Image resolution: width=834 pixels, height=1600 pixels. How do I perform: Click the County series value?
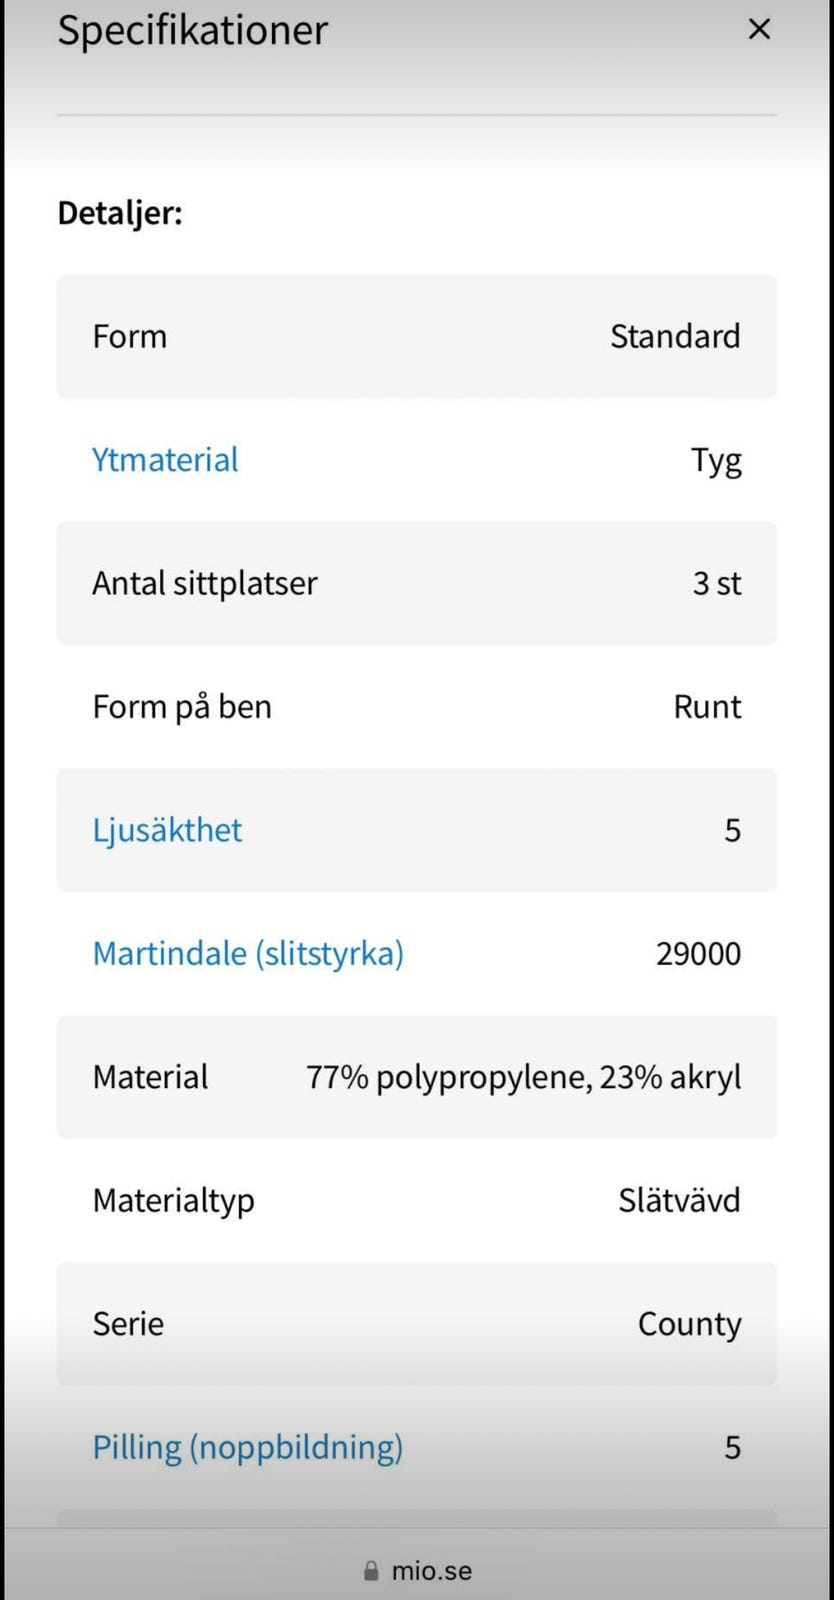(x=689, y=1324)
